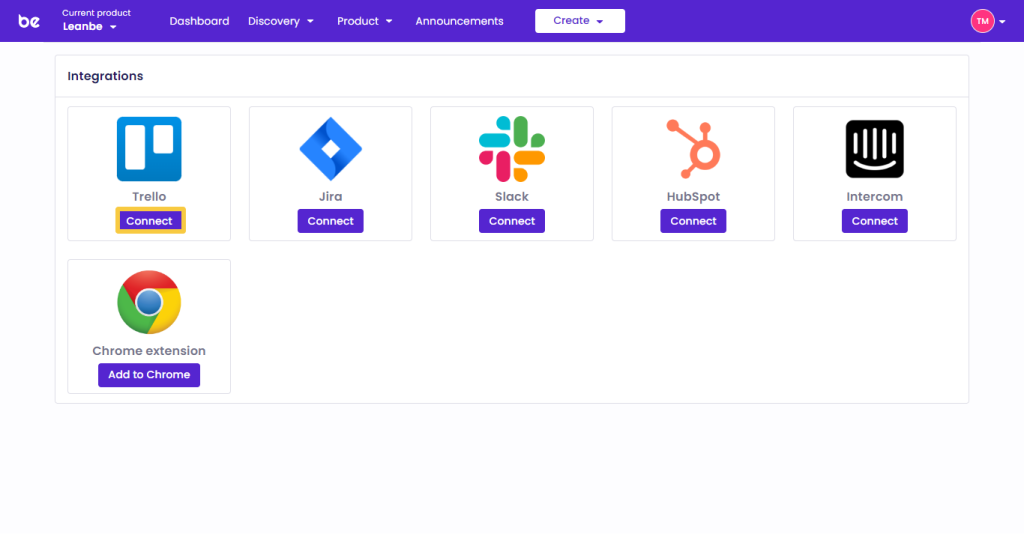This screenshot has height=534, width=1024.
Task: Click the HubSpot logo icon
Action: coord(693,148)
